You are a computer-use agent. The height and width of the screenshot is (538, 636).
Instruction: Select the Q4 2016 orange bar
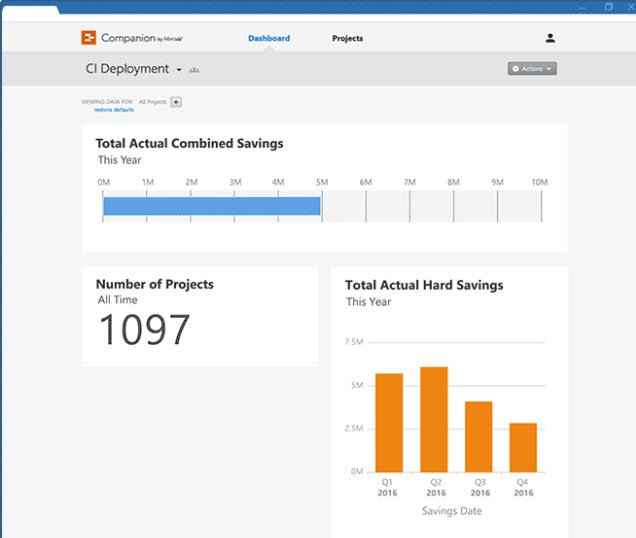tap(523, 446)
